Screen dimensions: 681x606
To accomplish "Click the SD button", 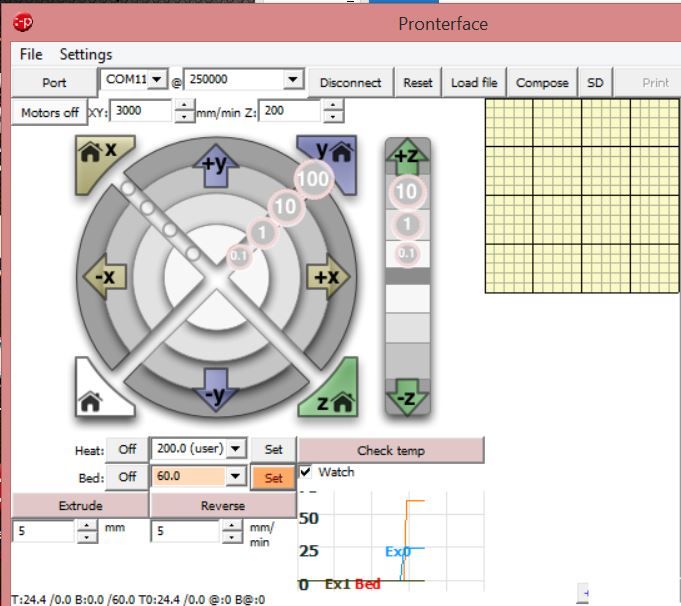I will 595,83.
